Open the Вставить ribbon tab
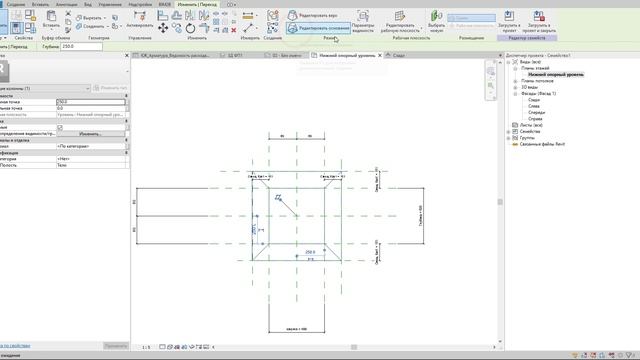 tap(40, 4)
